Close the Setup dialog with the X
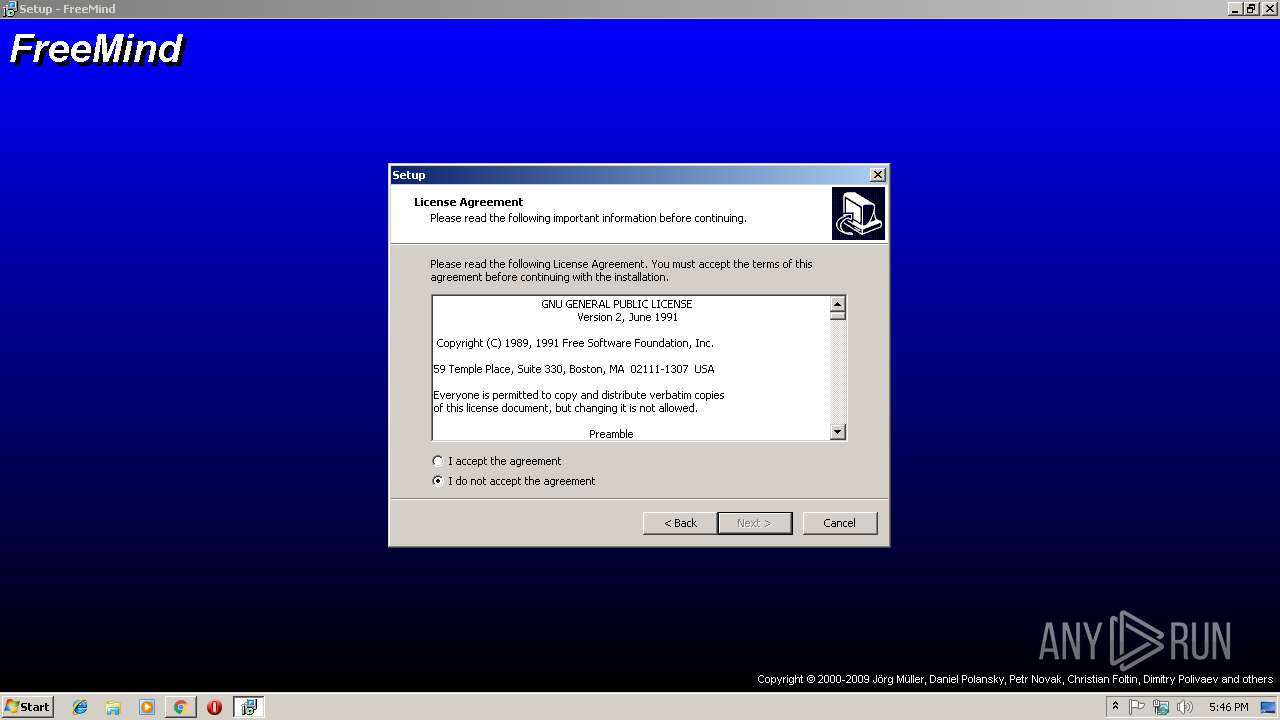Image resolution: width=1280 pixels, height=720 pixels. (877, 175)
